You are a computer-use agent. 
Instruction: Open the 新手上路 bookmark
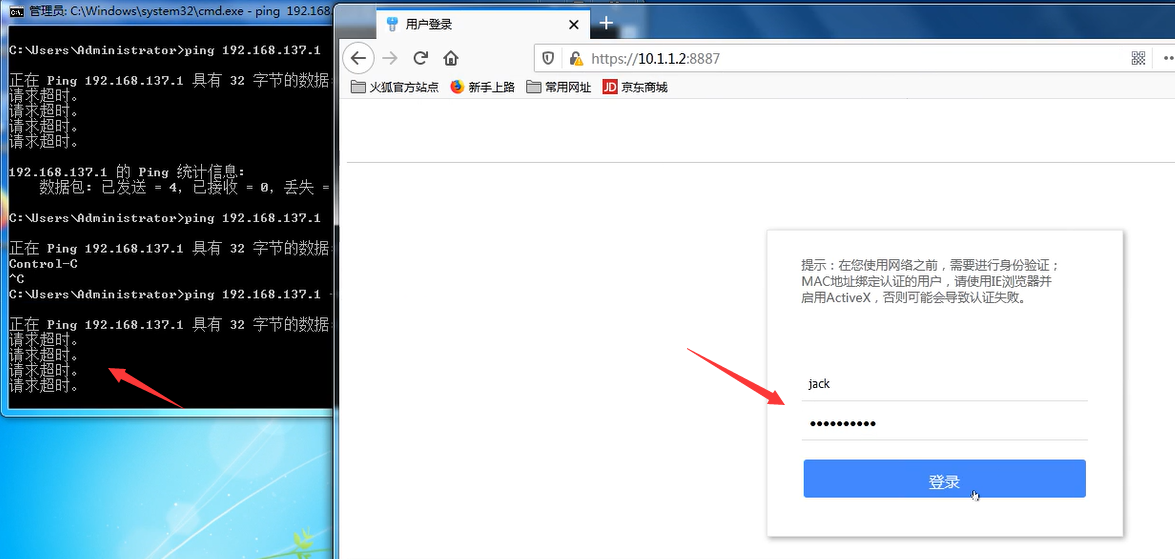tap(483, 87)
